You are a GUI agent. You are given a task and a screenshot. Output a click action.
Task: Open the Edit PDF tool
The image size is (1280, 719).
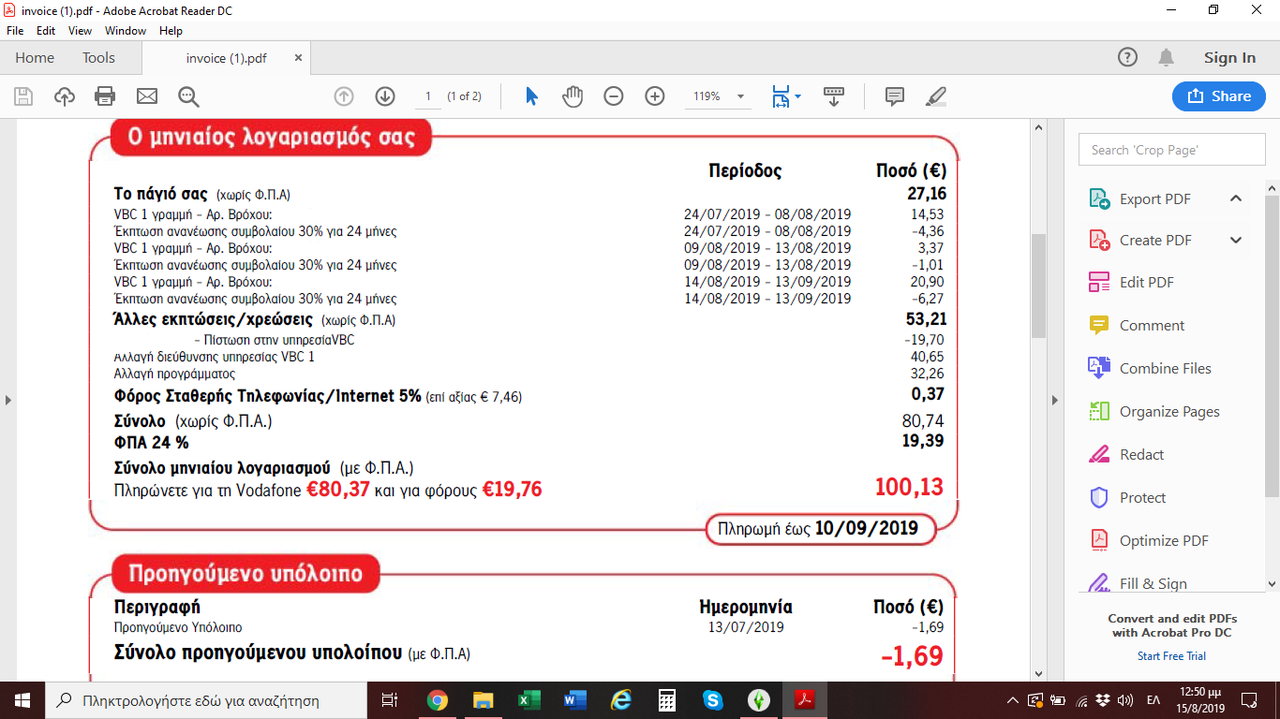1146,282
